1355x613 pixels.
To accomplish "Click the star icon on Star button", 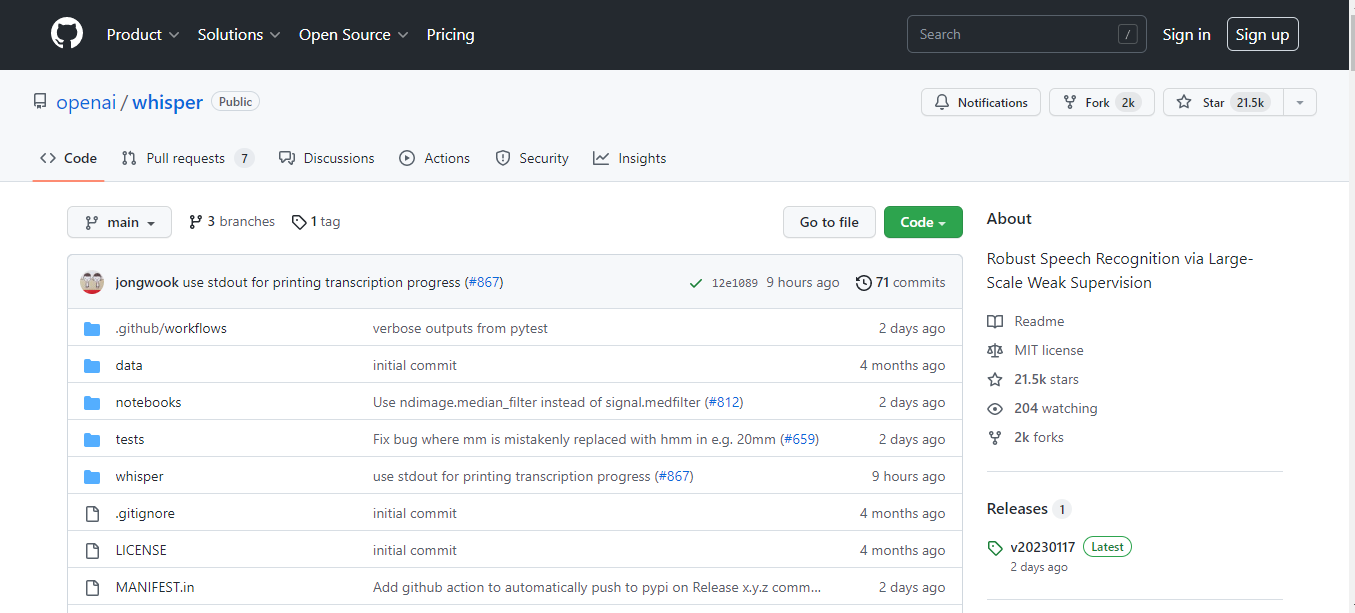I will (1184, 102).
